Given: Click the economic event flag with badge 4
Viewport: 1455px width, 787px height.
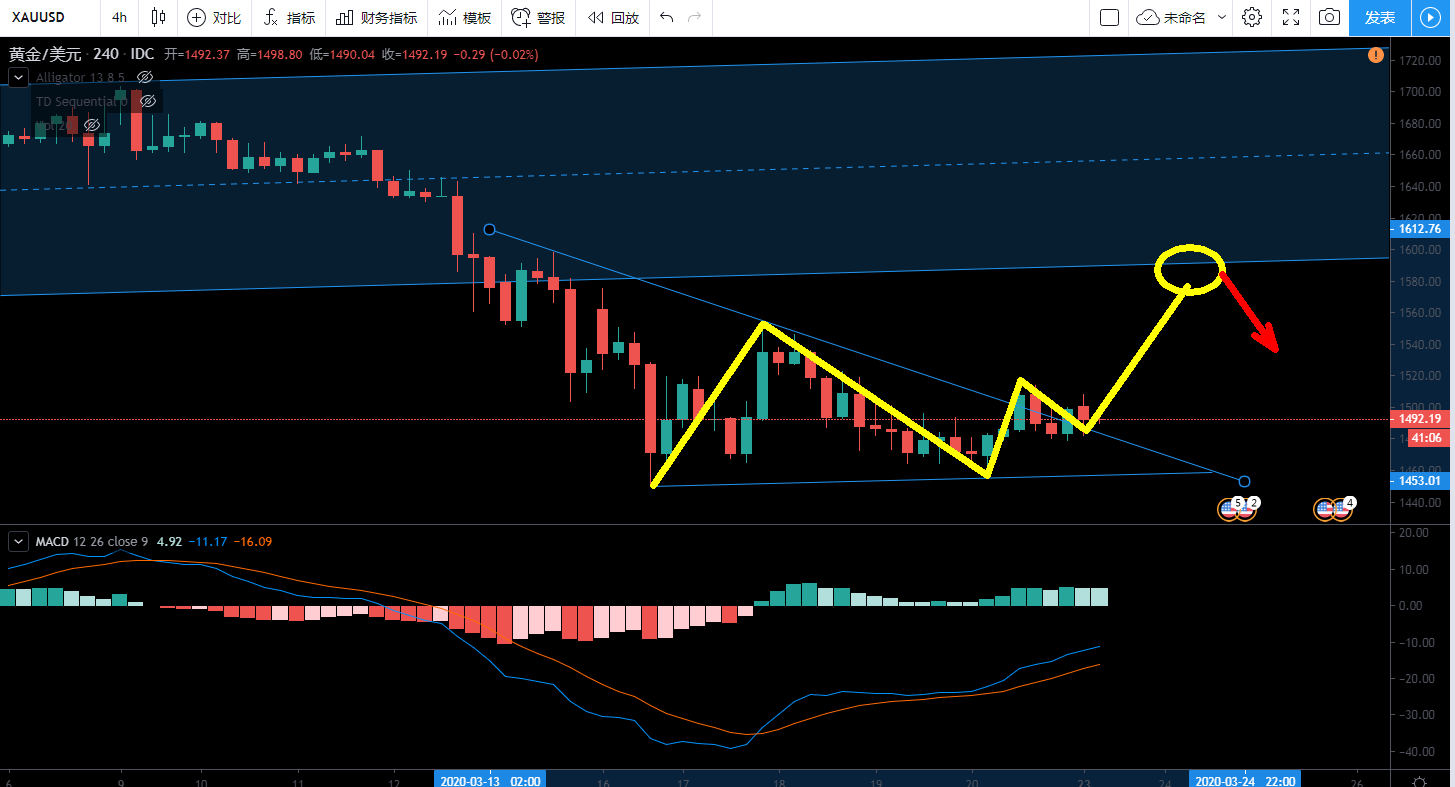Looking at the screenshot, I should [1341, 510].
